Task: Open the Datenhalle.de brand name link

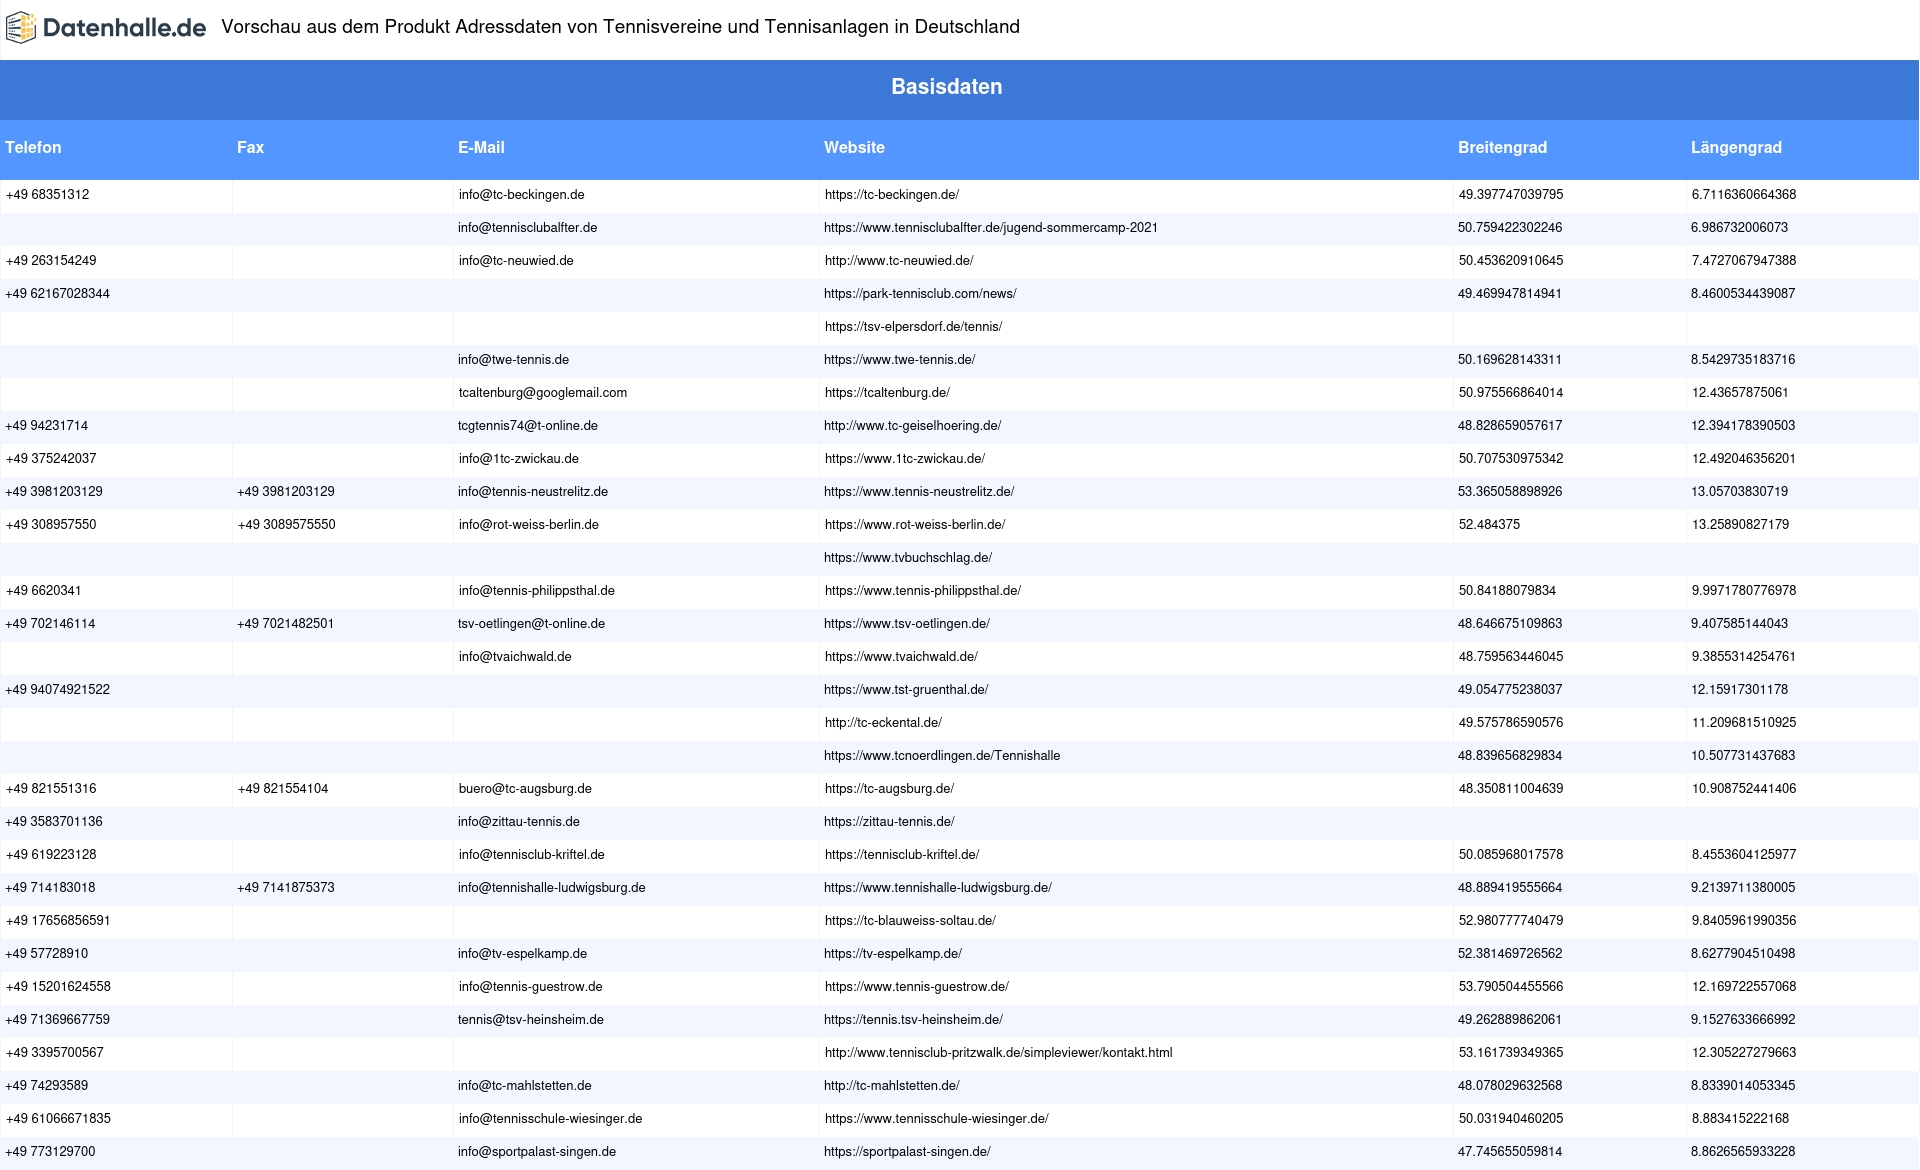Action: [x=125, y=28]
